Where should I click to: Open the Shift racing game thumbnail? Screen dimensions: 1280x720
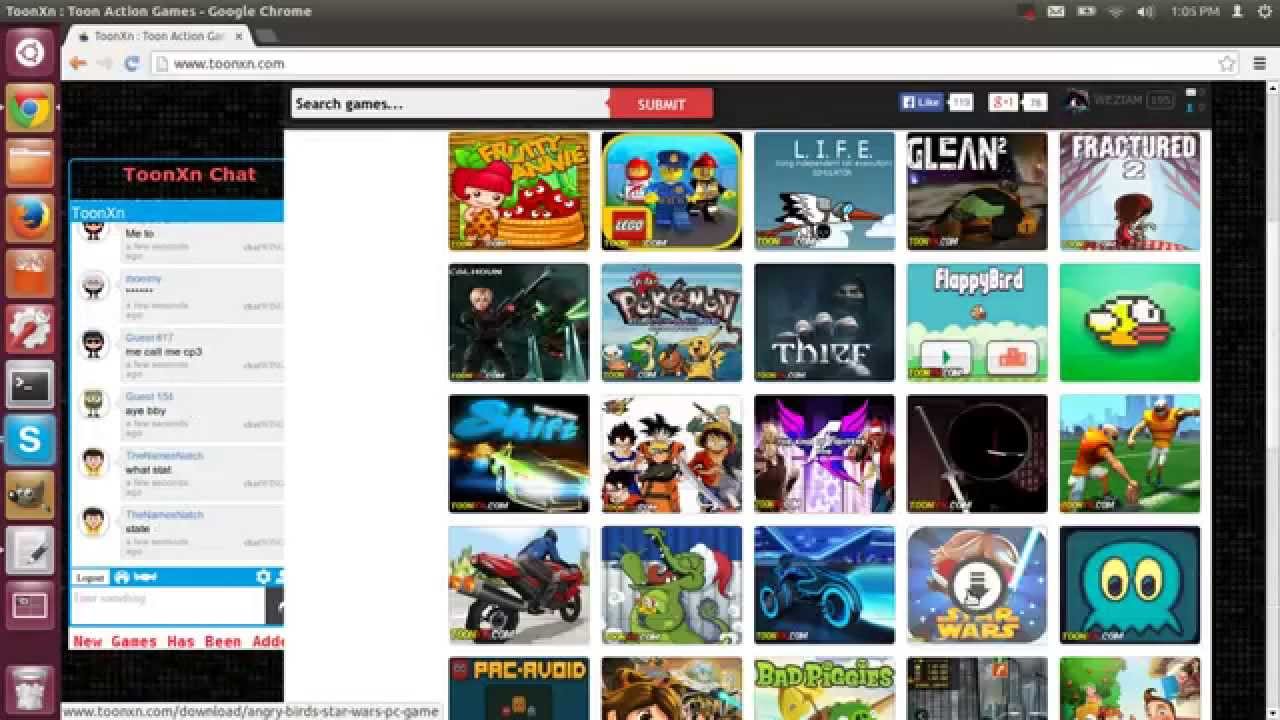coord(519,453)
